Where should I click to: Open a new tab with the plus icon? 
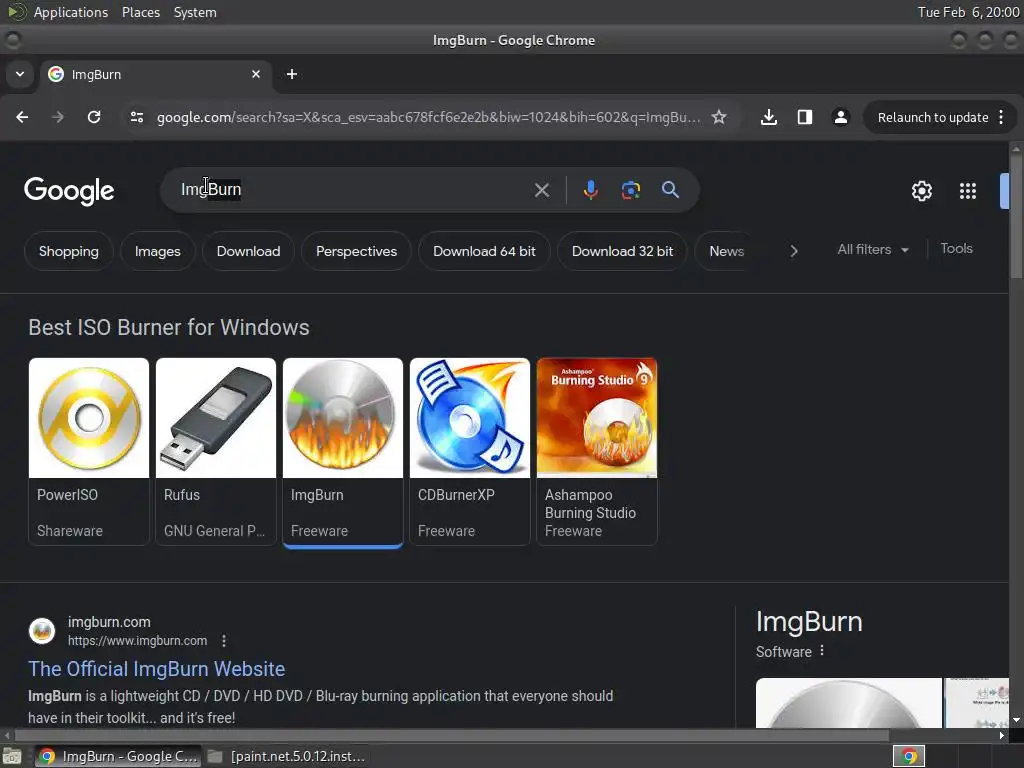[292, 74]
